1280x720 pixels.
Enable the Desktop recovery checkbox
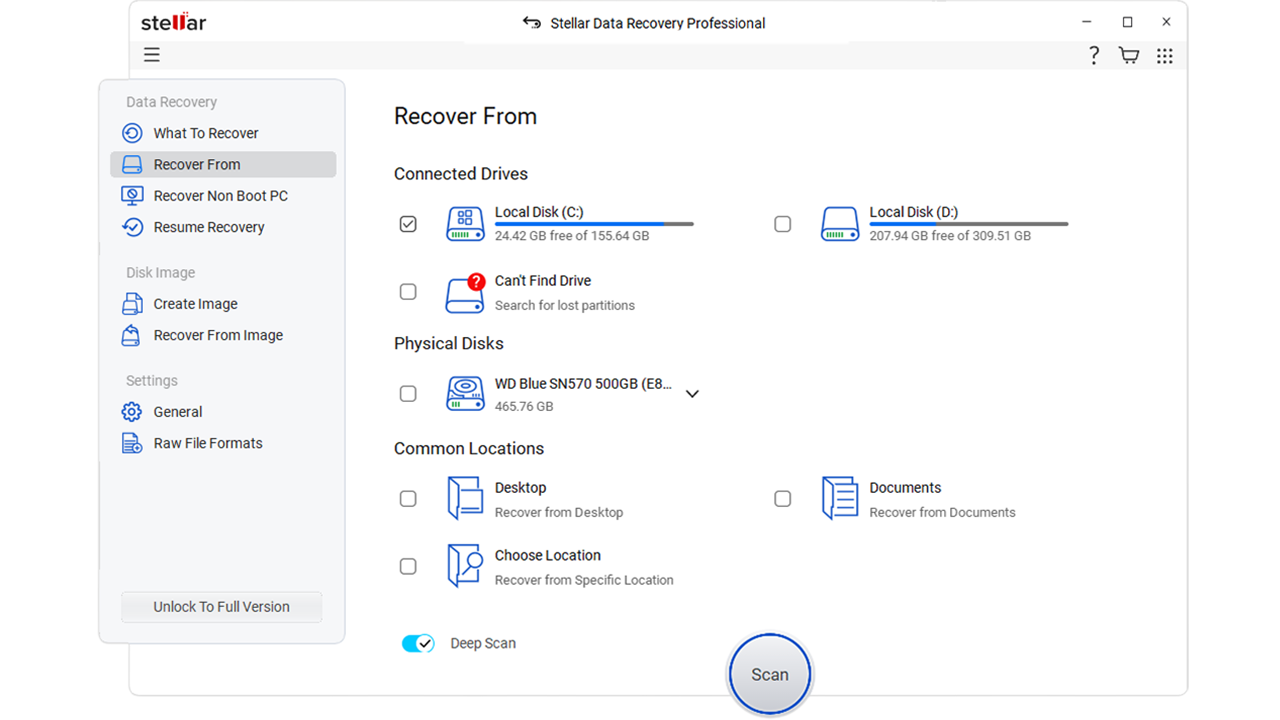[408, 498]
